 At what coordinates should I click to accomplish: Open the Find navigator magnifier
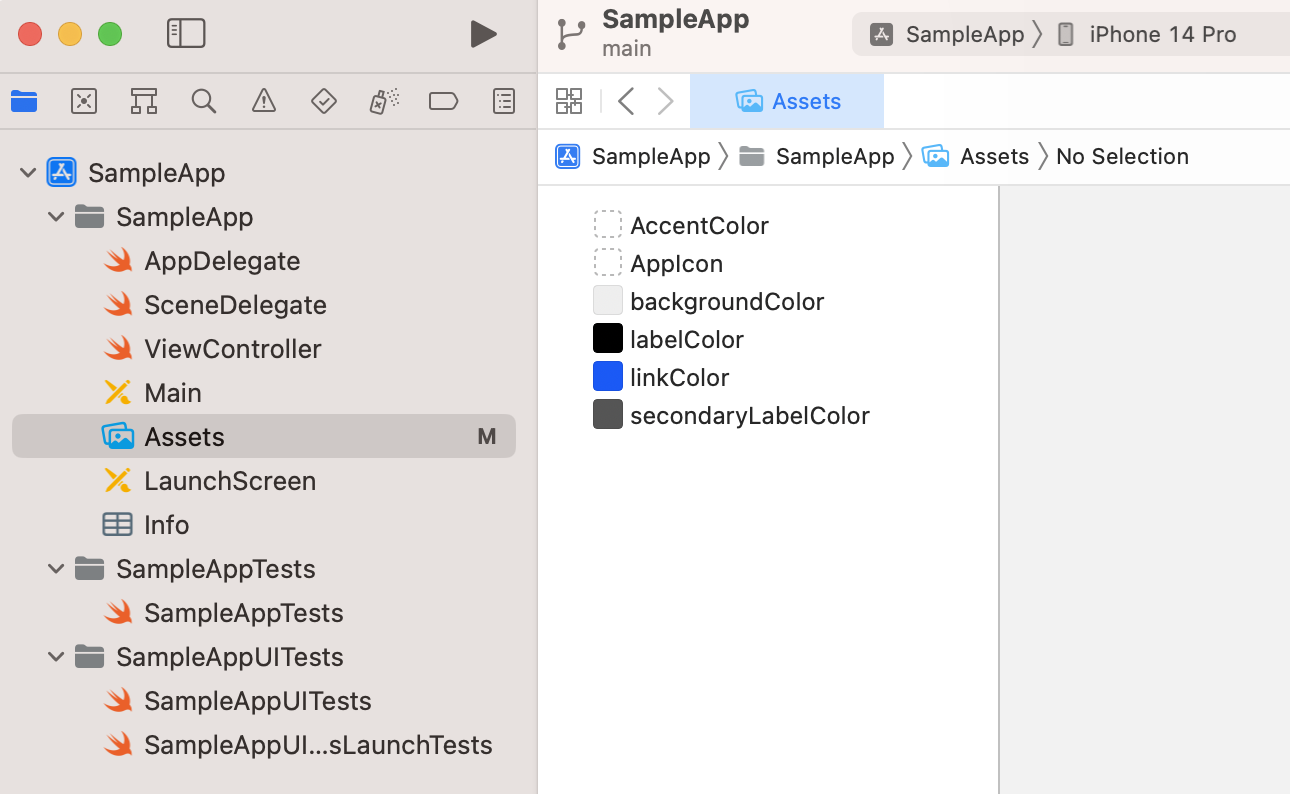(204, 101)
